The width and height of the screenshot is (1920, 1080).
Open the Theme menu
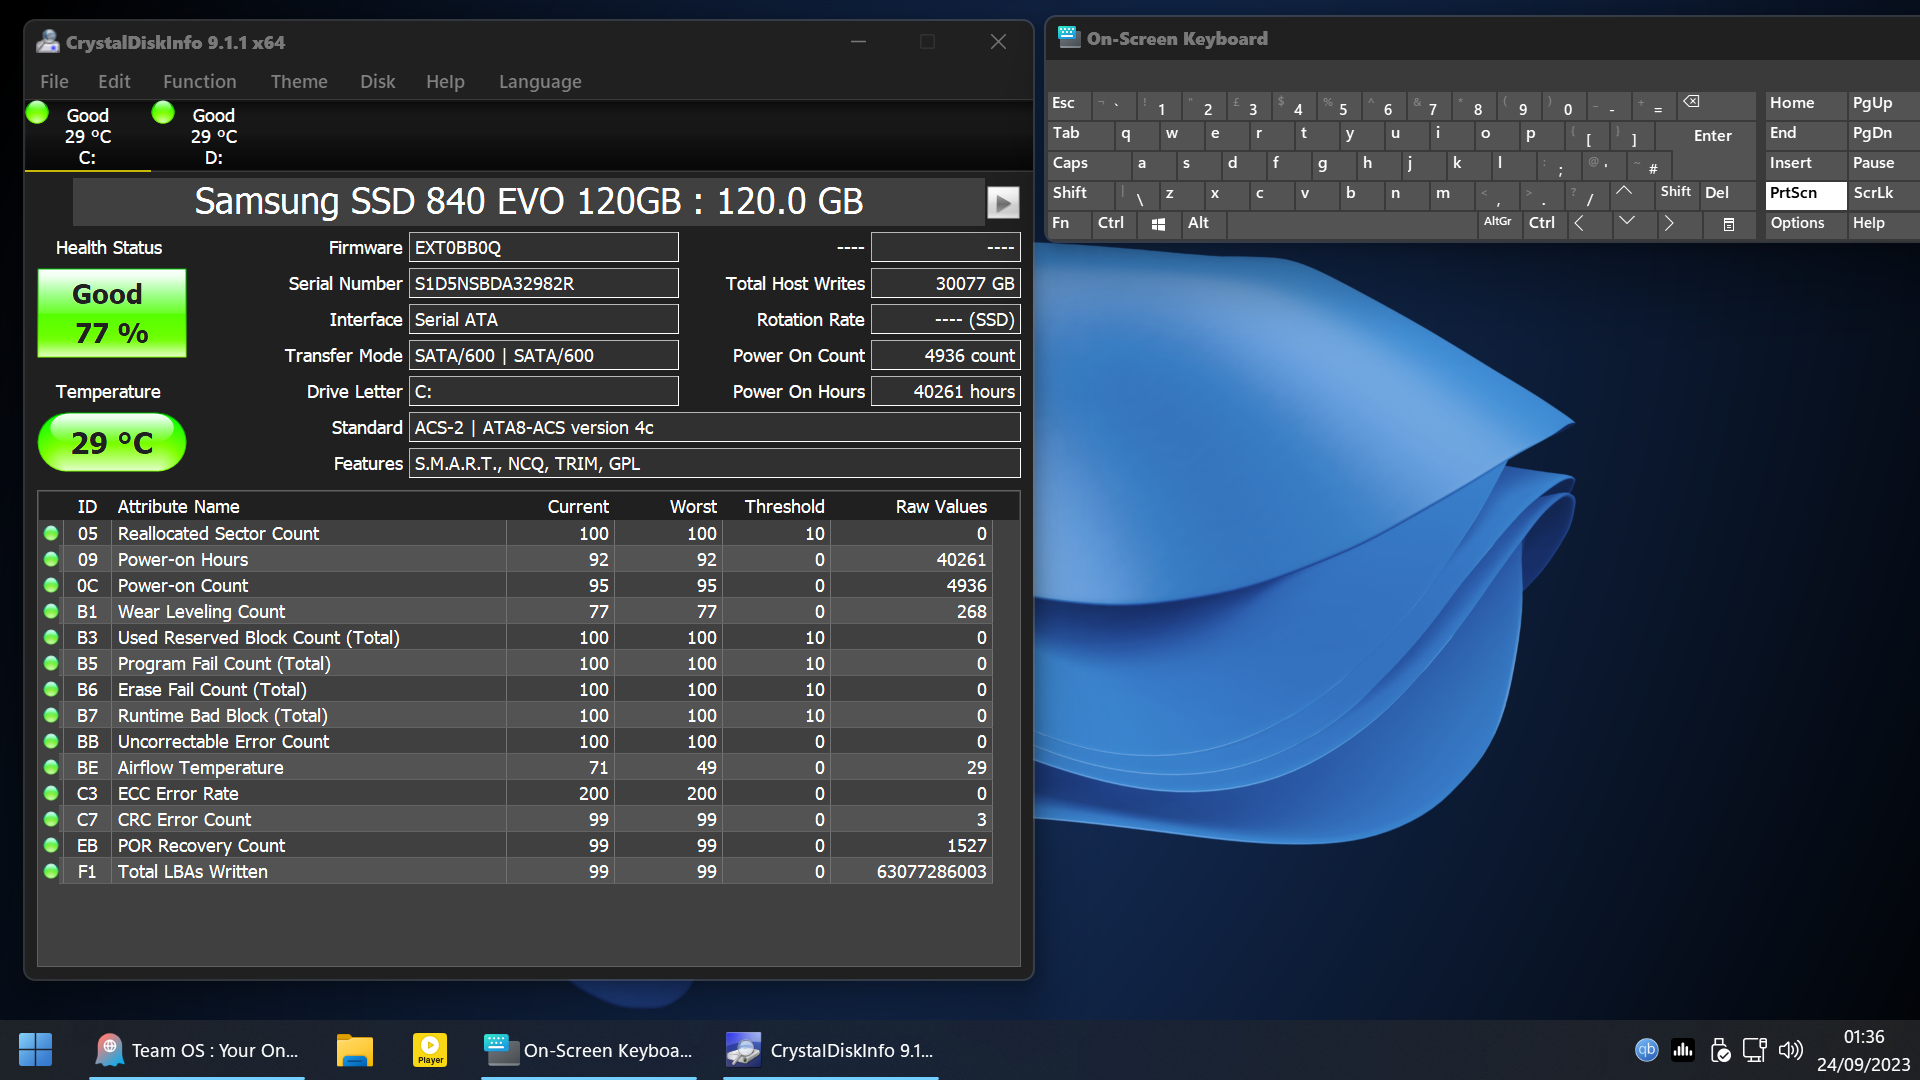tap(298, 82)
